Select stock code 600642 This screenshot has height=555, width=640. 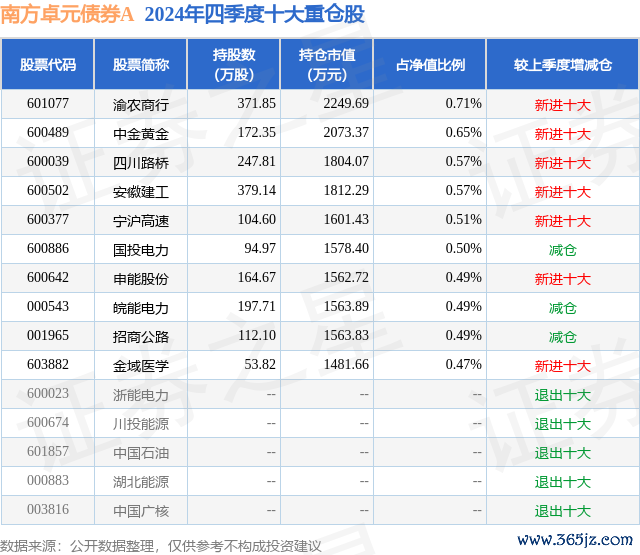(x=48, y=278)
